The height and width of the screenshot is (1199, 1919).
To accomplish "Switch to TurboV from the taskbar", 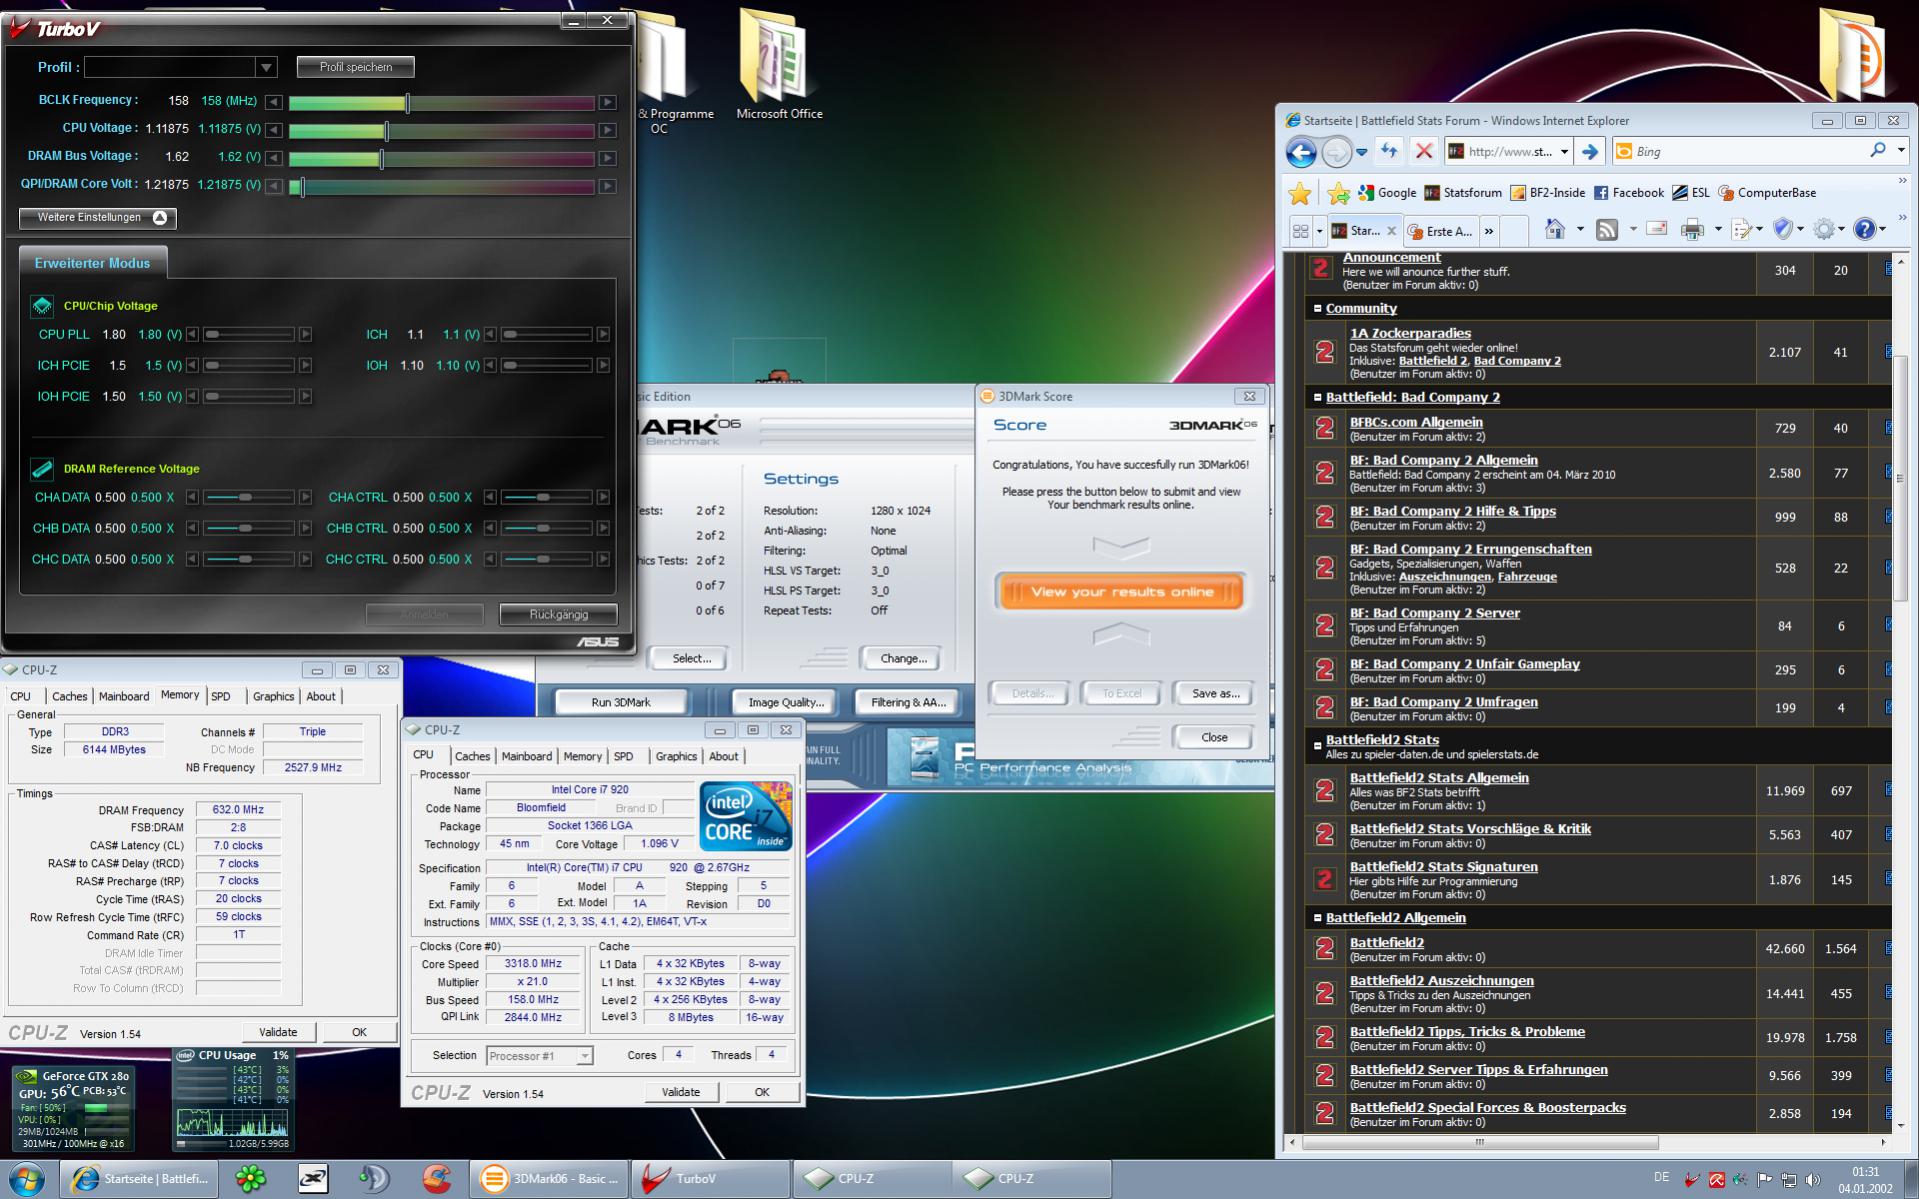I will 711,1179.
